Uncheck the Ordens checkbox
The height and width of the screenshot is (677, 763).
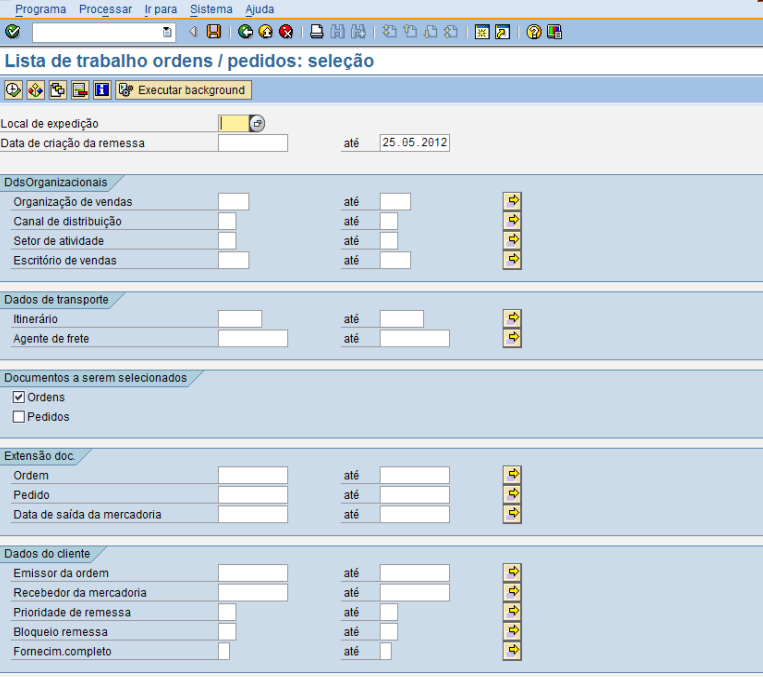click(19, 398)
